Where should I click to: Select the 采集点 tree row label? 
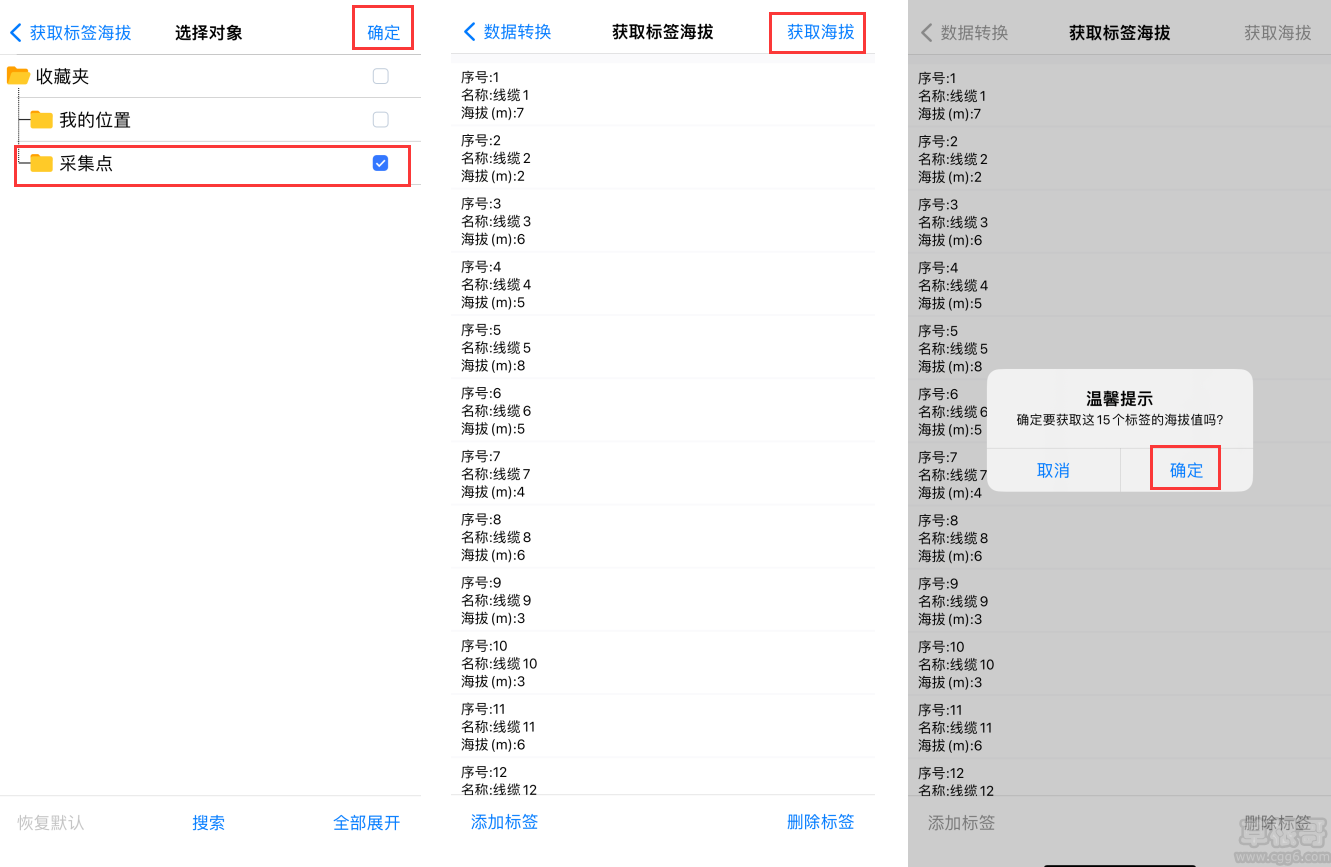86,163
